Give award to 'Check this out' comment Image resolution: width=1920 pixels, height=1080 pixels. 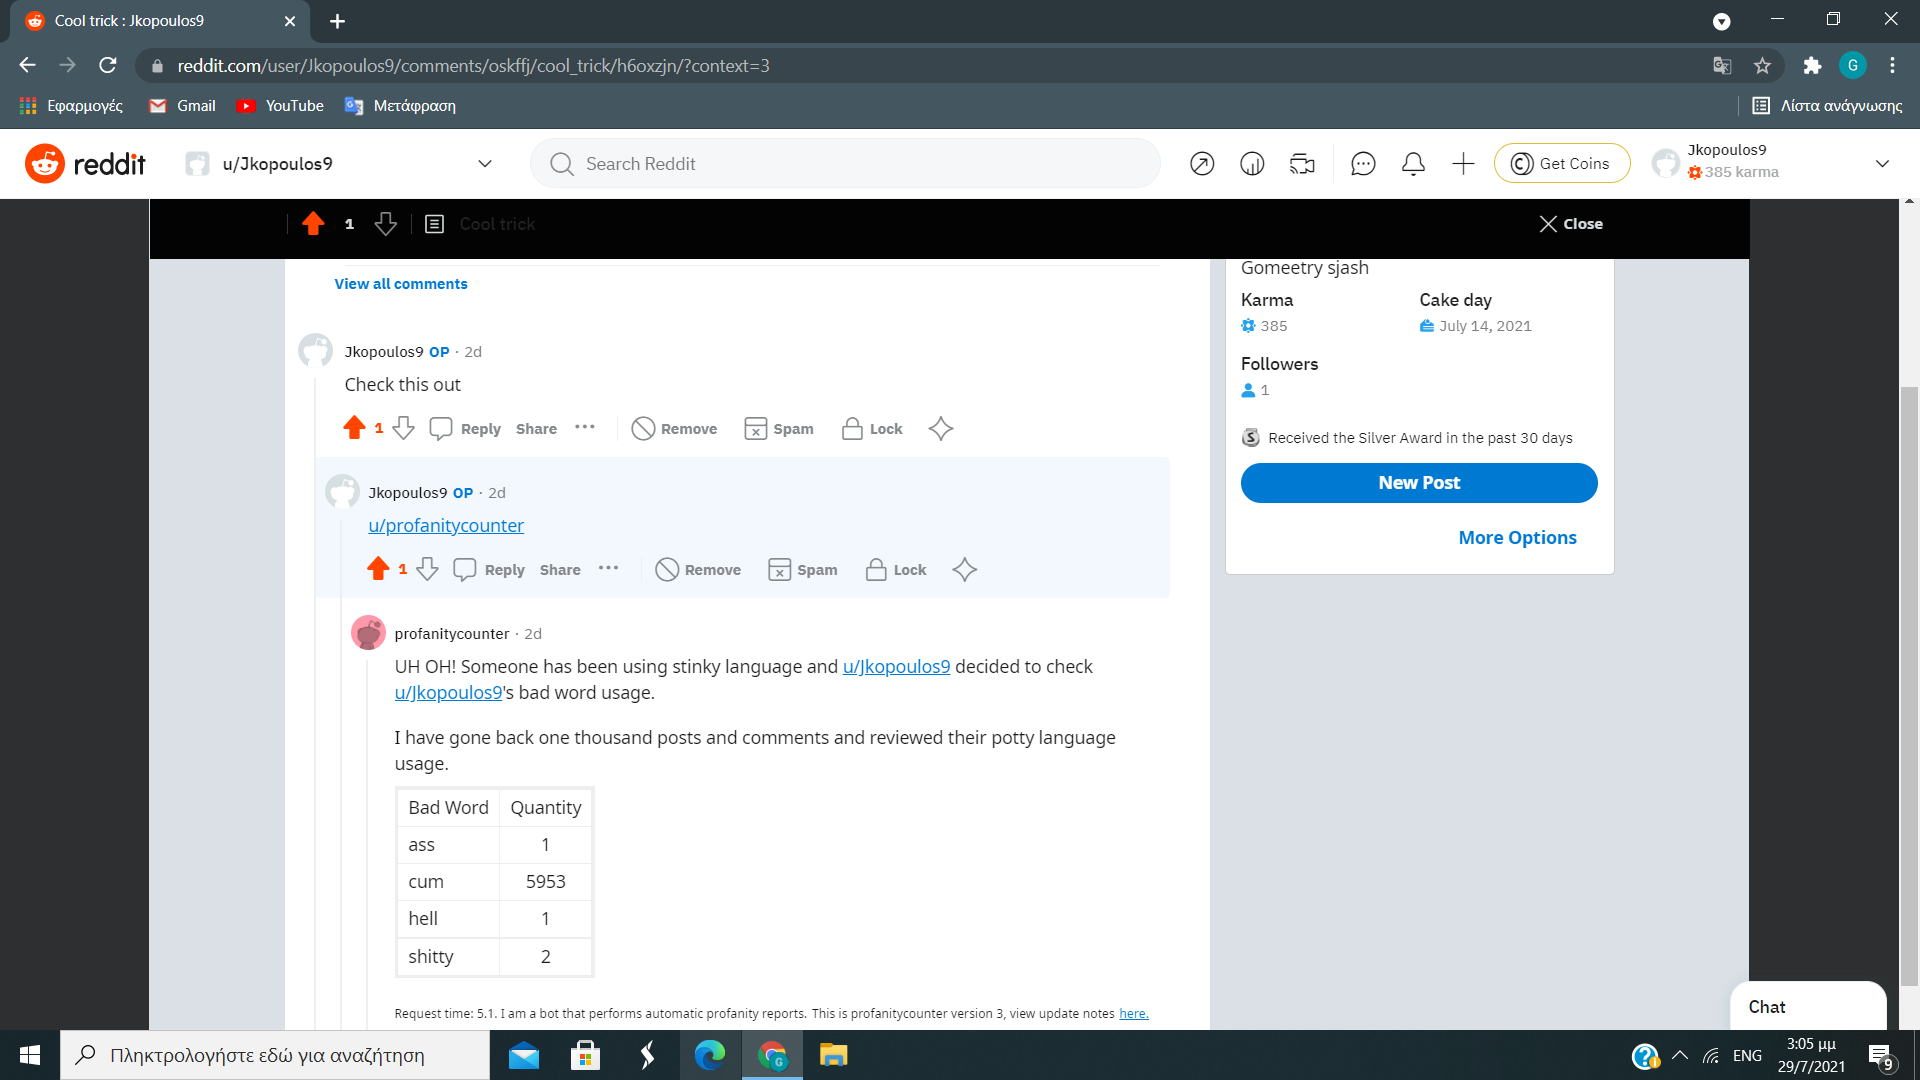[940, 429]
